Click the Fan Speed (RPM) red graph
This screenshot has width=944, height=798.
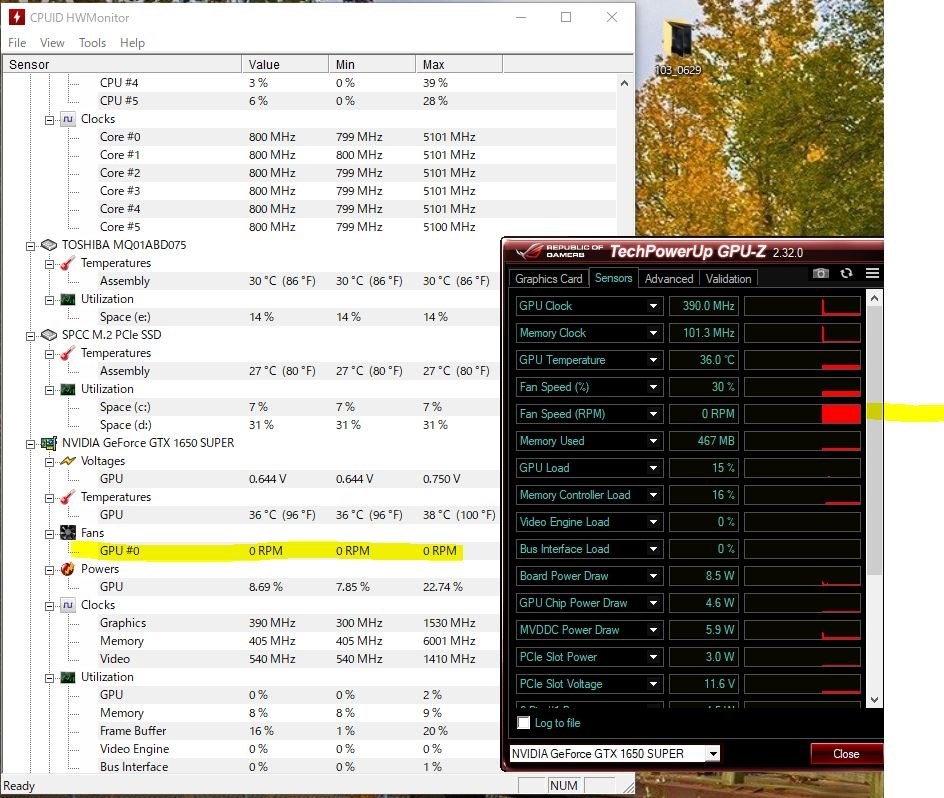pyautogui.click(x=803, y=414)
